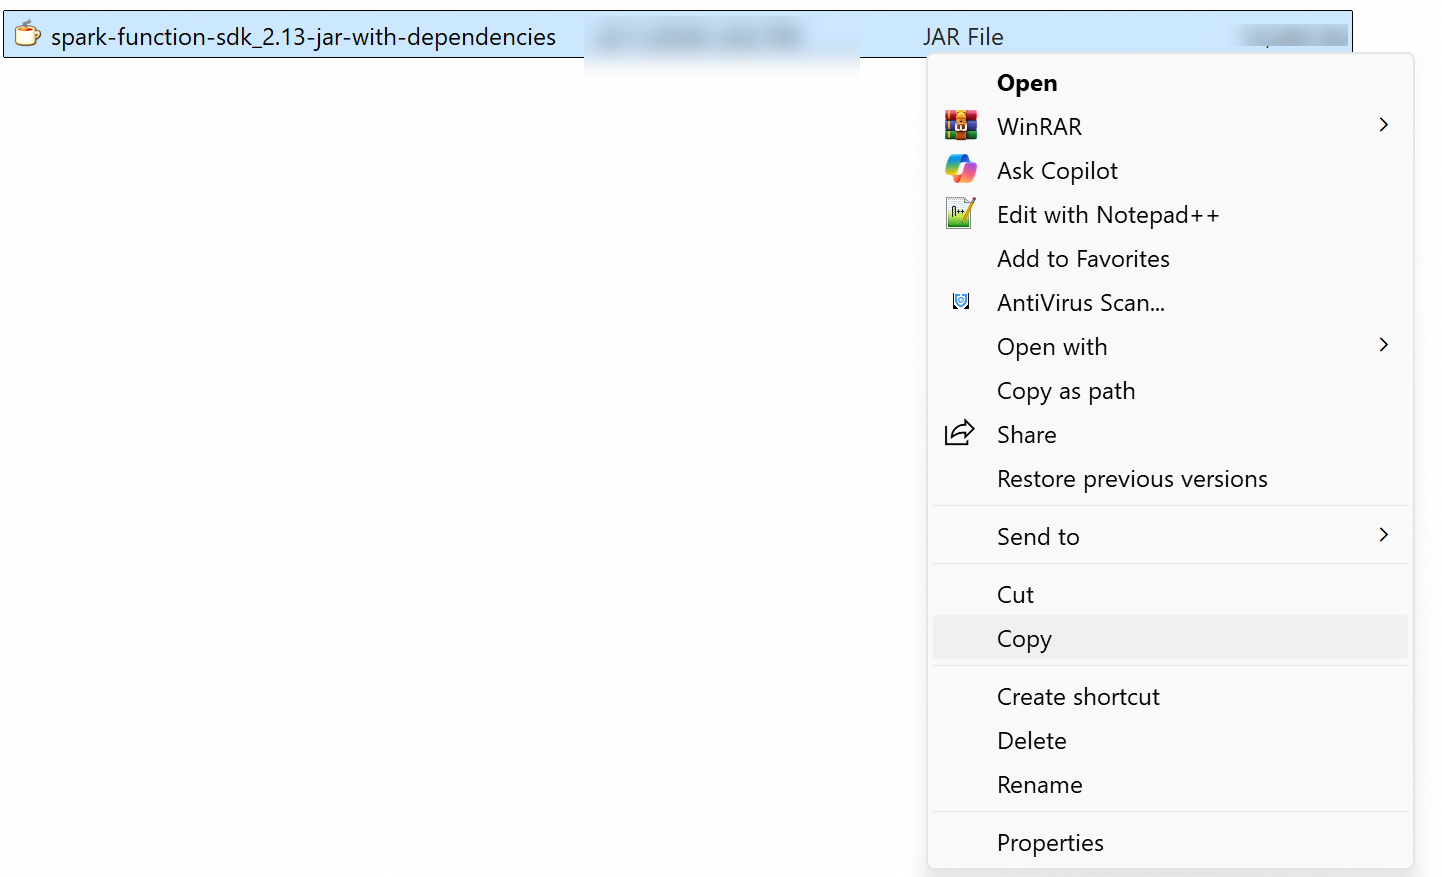
Task: Select the Share menu entry
Action: pos(1170,435)
